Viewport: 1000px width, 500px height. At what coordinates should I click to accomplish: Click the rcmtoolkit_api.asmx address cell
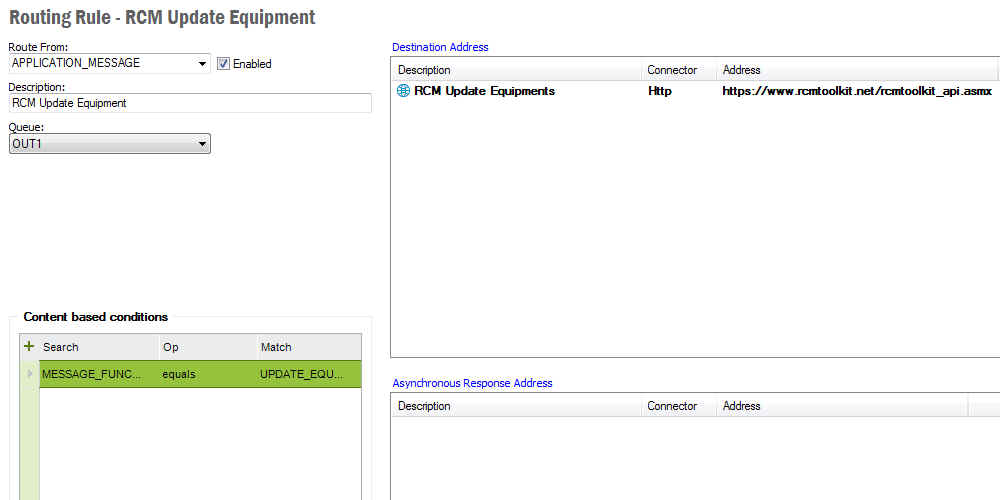(x=856, y=91)
